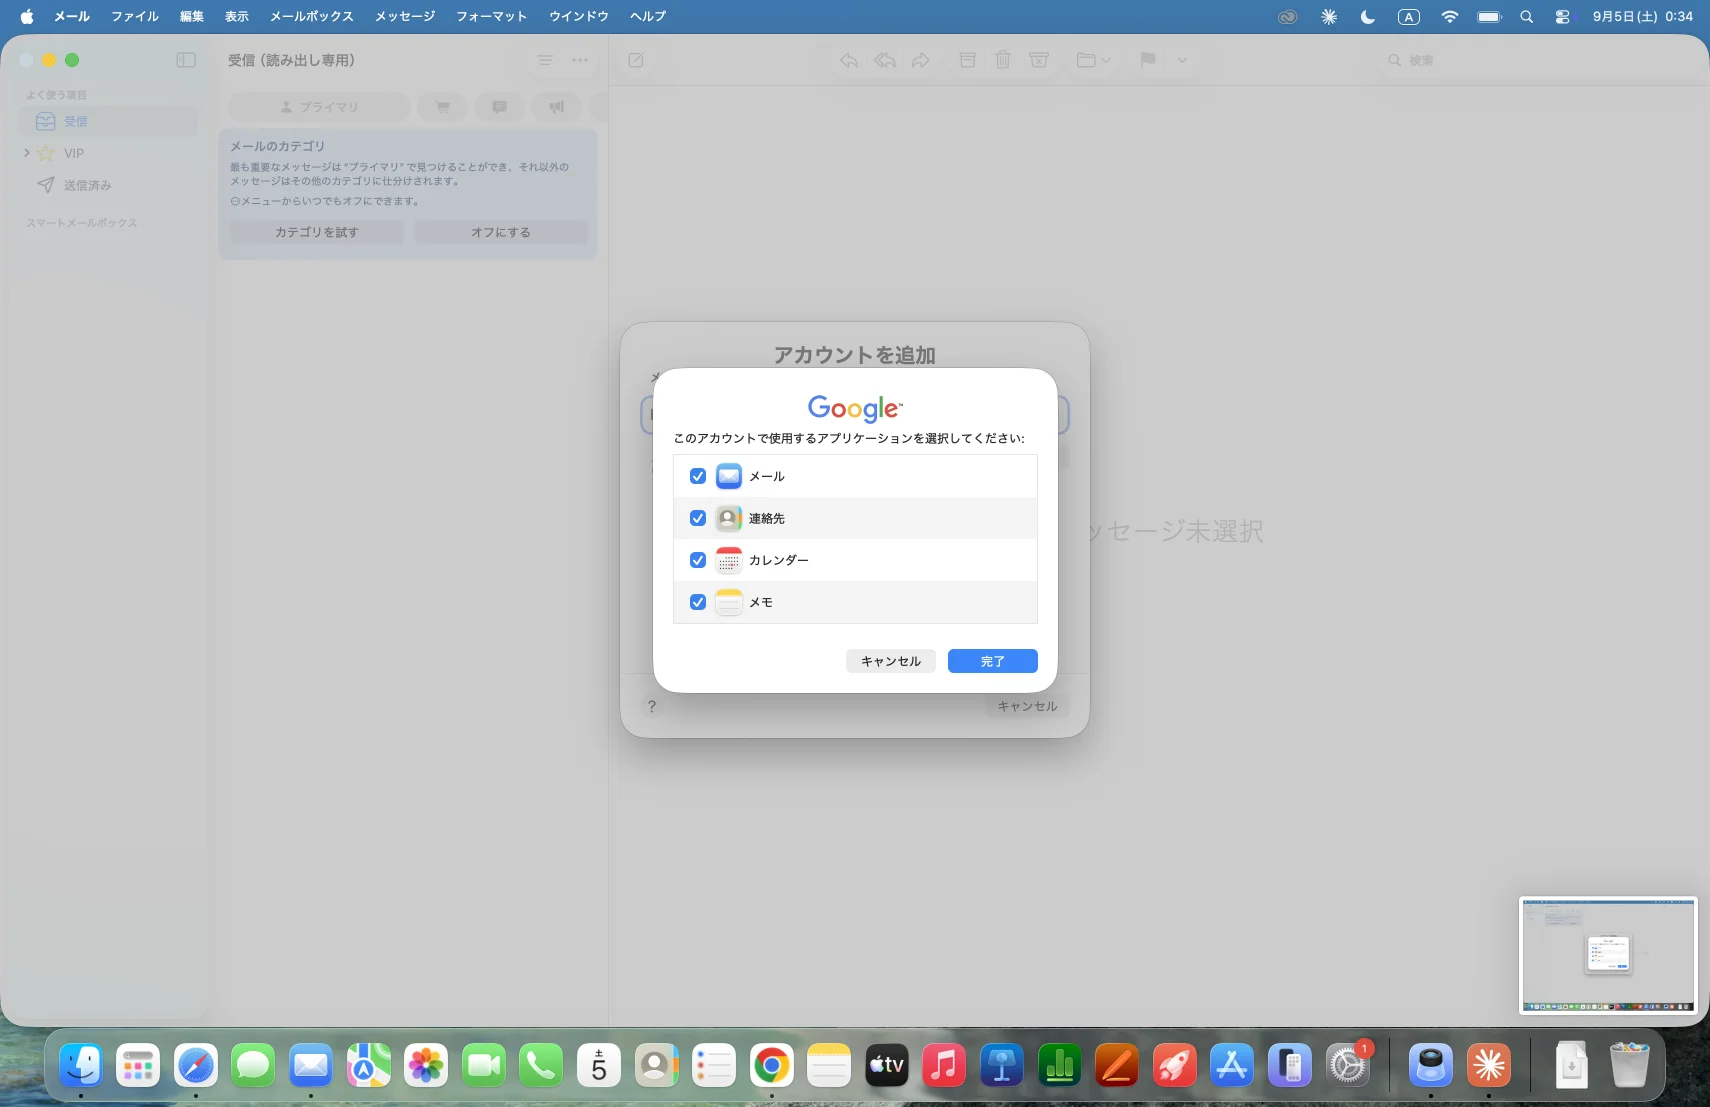1710x1107 pixels.
Task: Open Finder from the Dock
Action: click(81, 1065)
